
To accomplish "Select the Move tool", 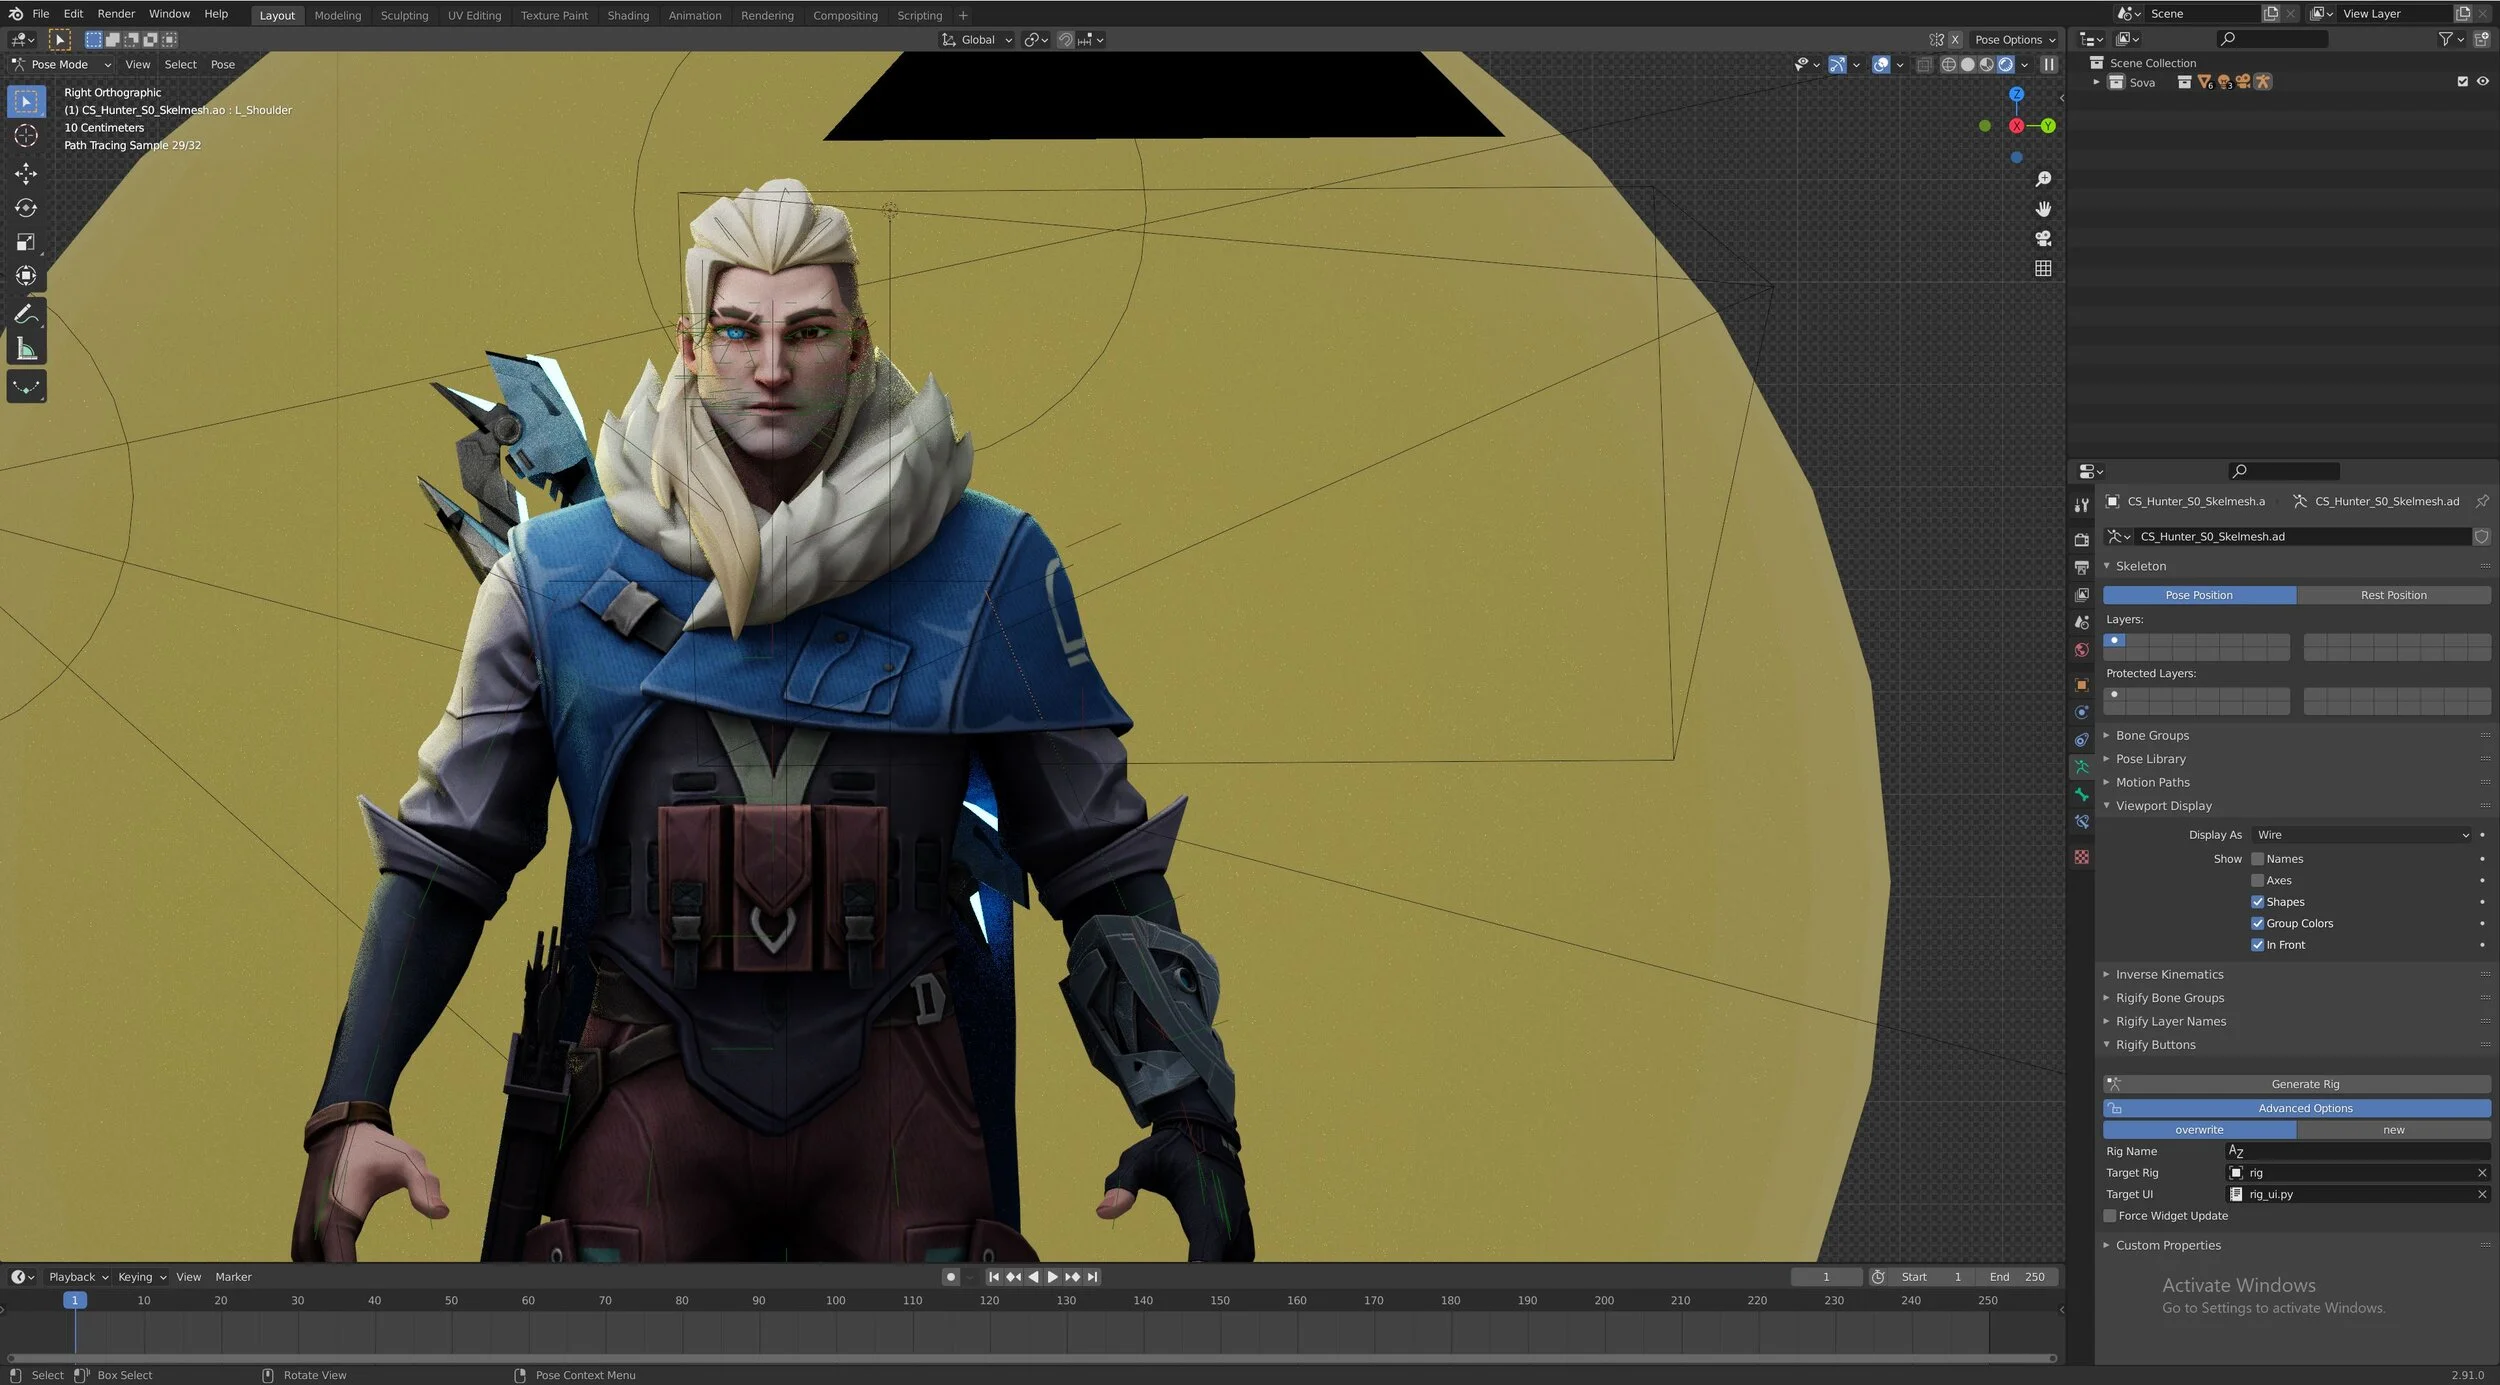I will [x=26, y=174].
